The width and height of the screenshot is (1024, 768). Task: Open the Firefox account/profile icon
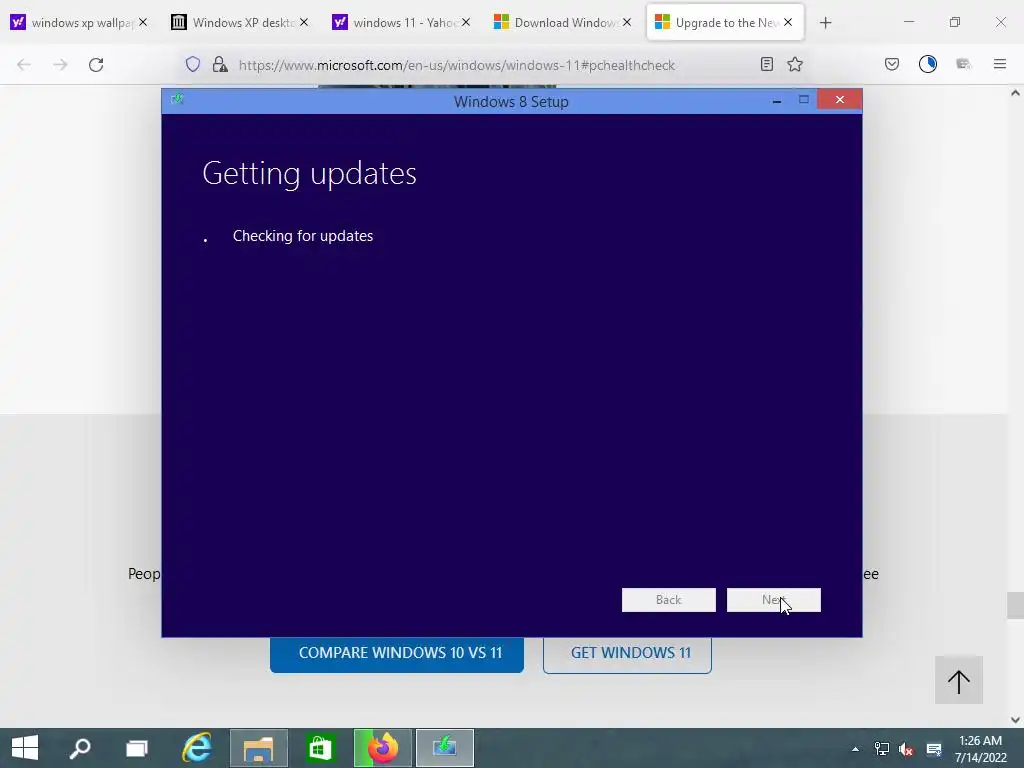[928, 64]
